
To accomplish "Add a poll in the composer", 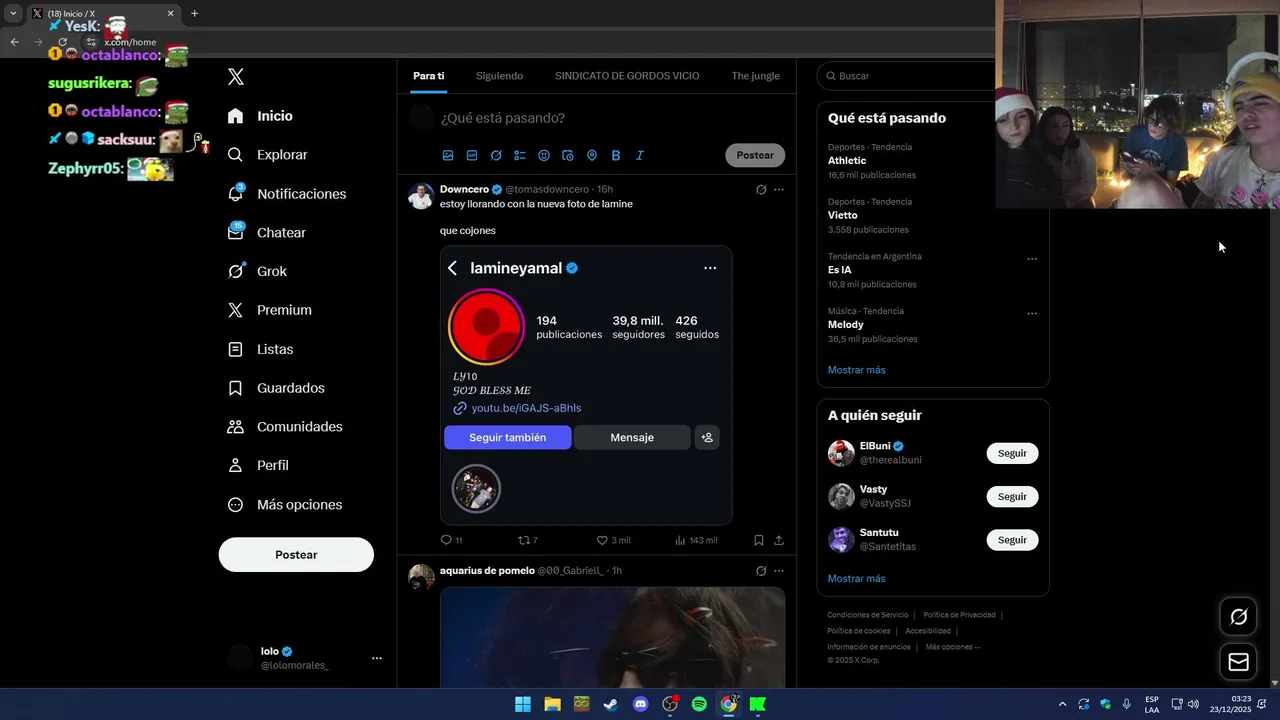I will click(x=520, y=155).
